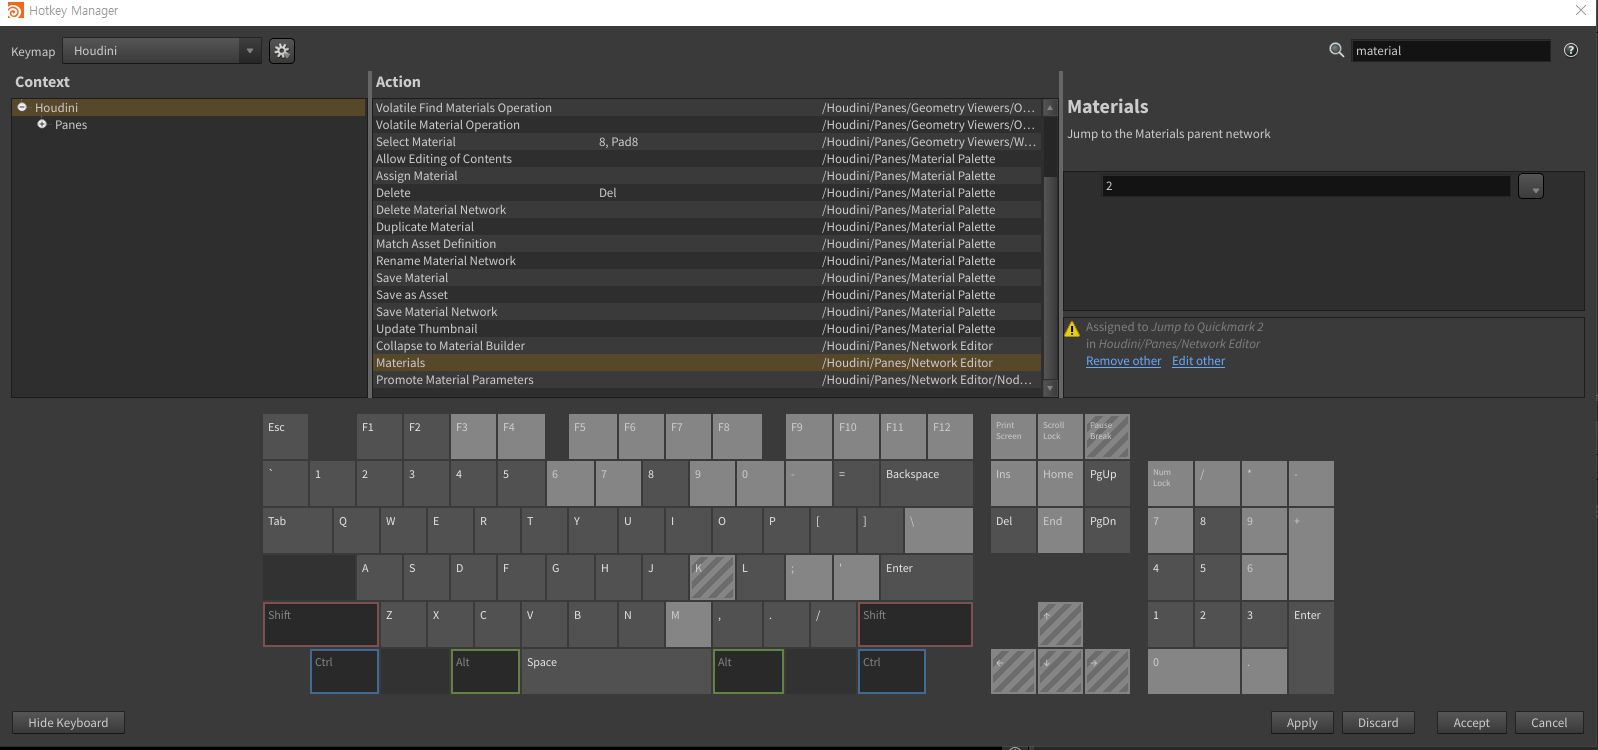1598x750 pixels.
Task: Click the Accept button
Action: 1471,723
